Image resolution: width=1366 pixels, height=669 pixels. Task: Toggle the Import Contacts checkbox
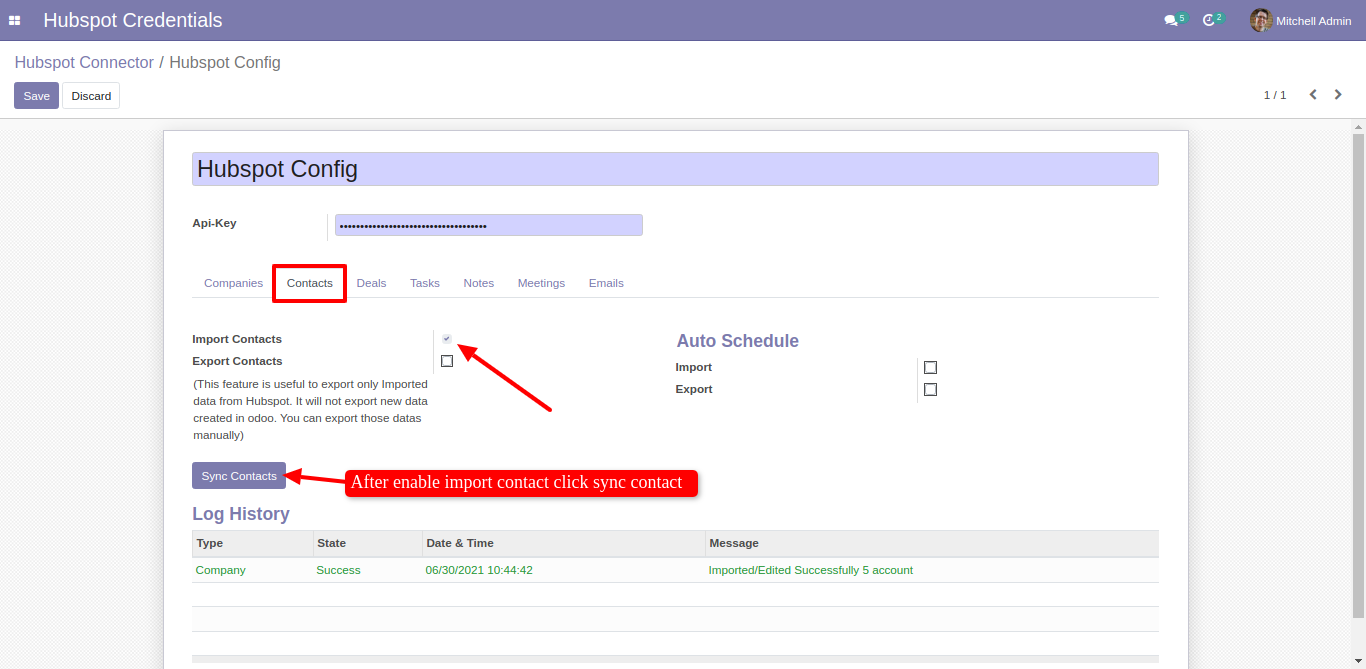(x=447, y=339)
